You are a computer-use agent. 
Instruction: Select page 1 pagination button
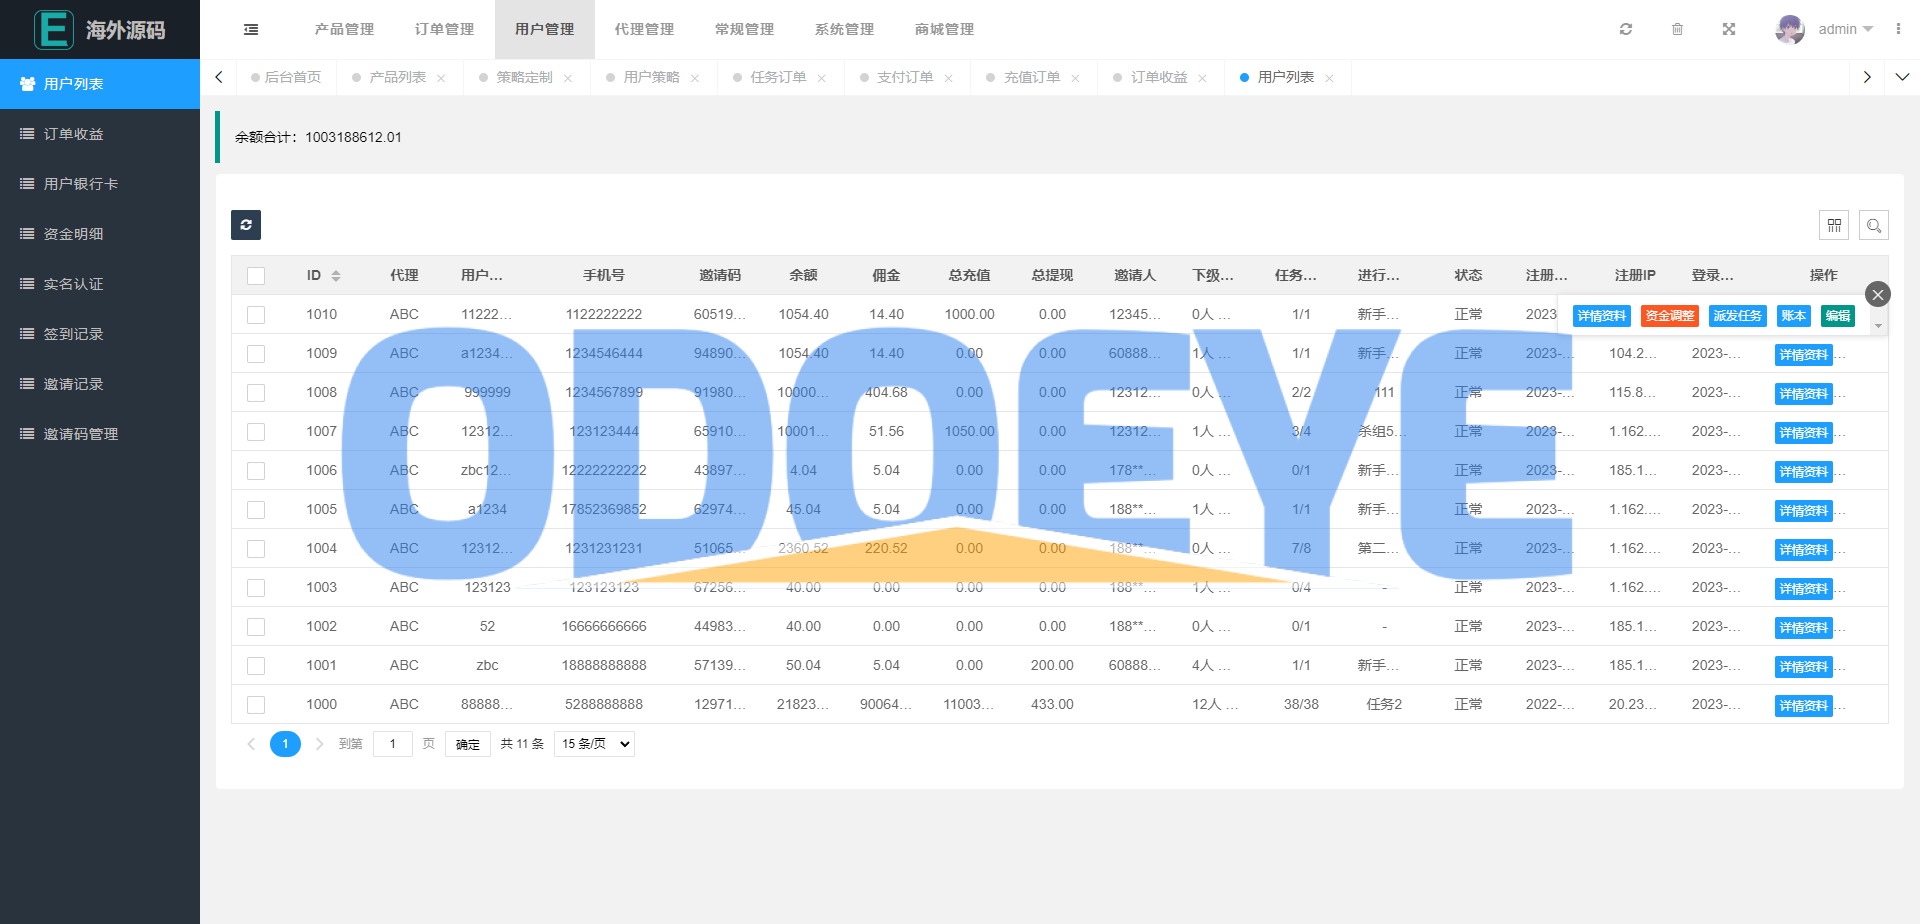pos(285,744)
